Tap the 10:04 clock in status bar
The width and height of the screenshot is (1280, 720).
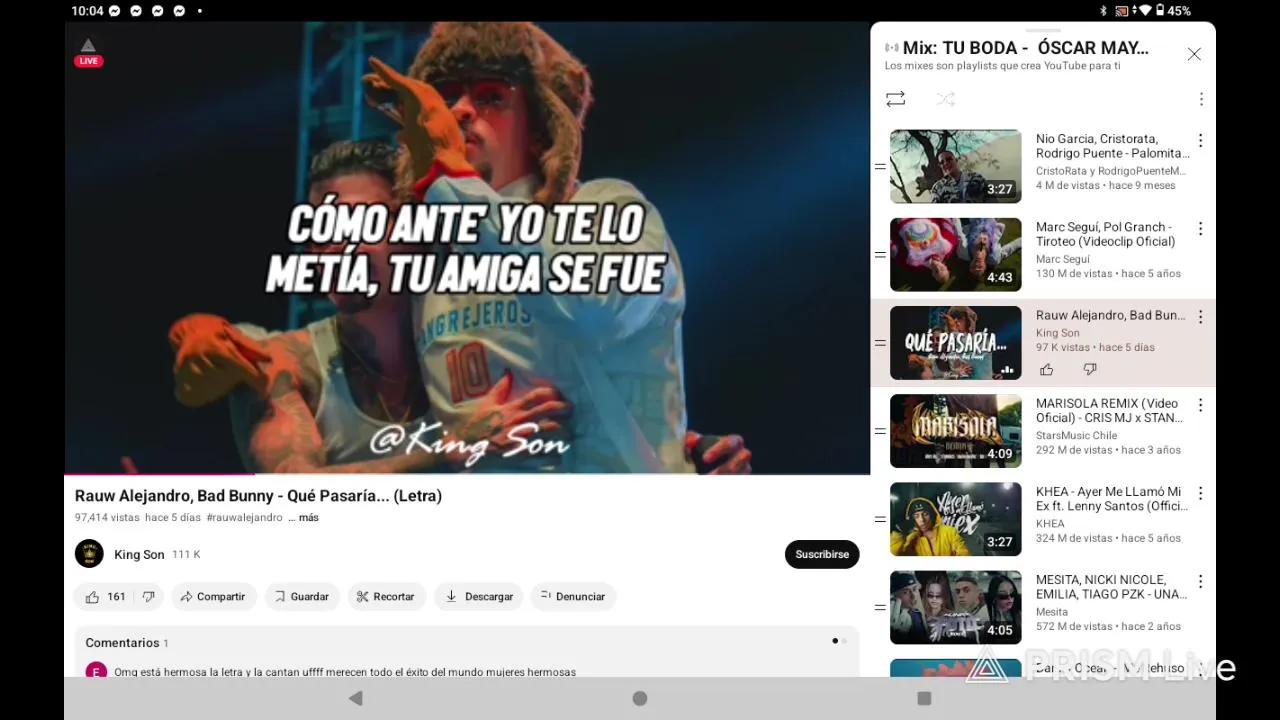[x=87, y=11]
